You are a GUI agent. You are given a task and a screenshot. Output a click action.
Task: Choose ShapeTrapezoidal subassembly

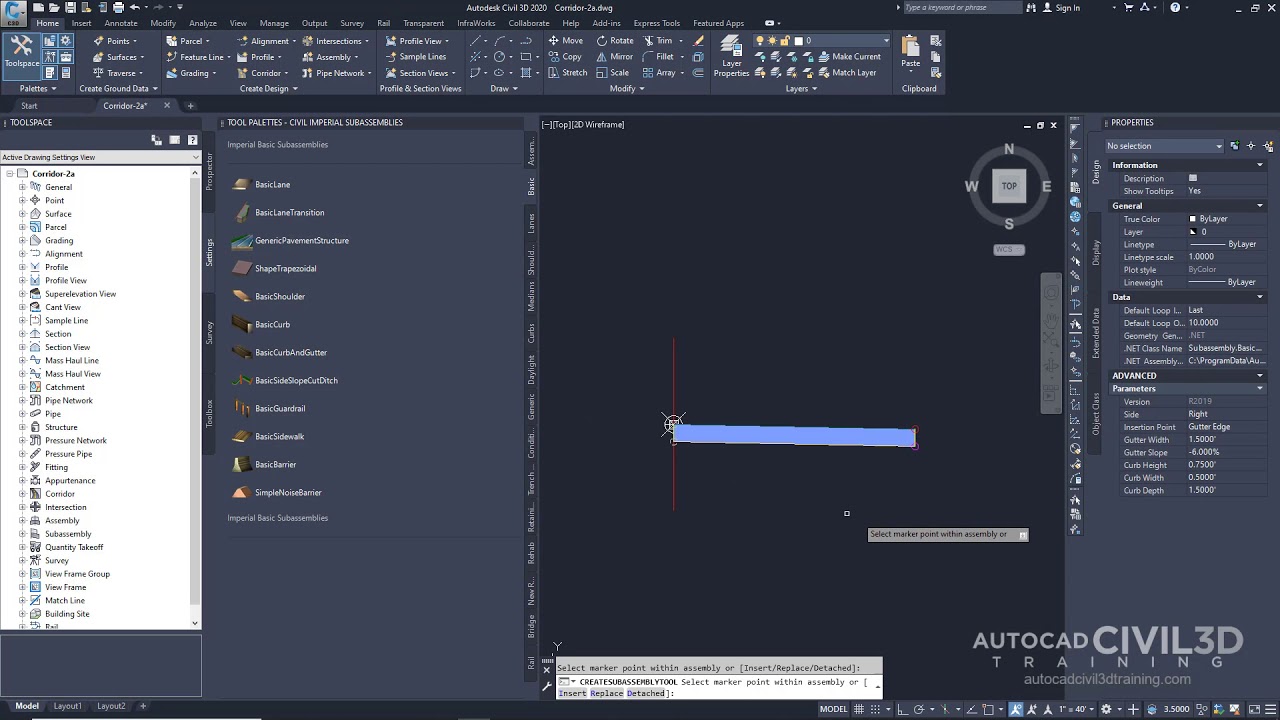(275, 268)
